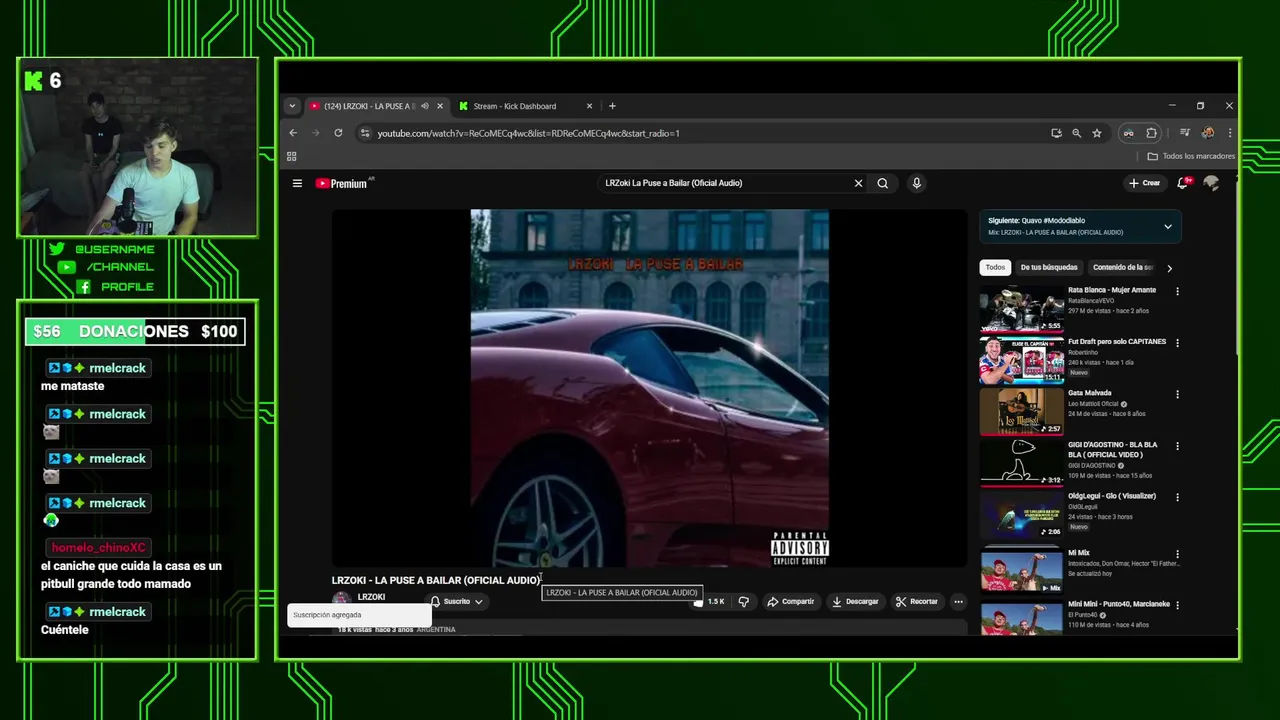Click the Recortar clip button
This screenshot has height=720, width=1280.
(917, 601)
